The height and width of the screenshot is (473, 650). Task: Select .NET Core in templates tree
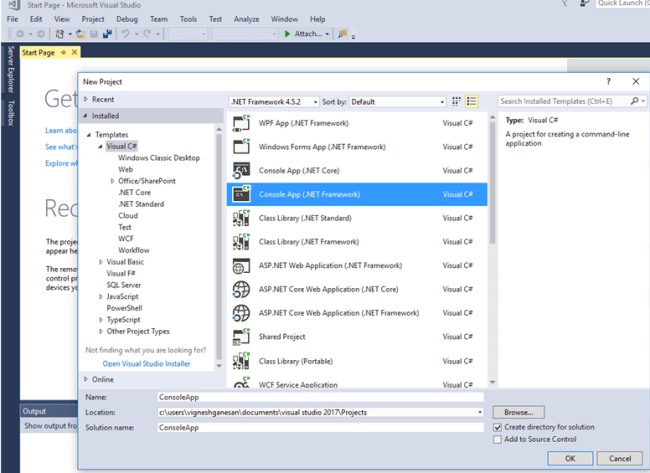click(x=134, y=193)
